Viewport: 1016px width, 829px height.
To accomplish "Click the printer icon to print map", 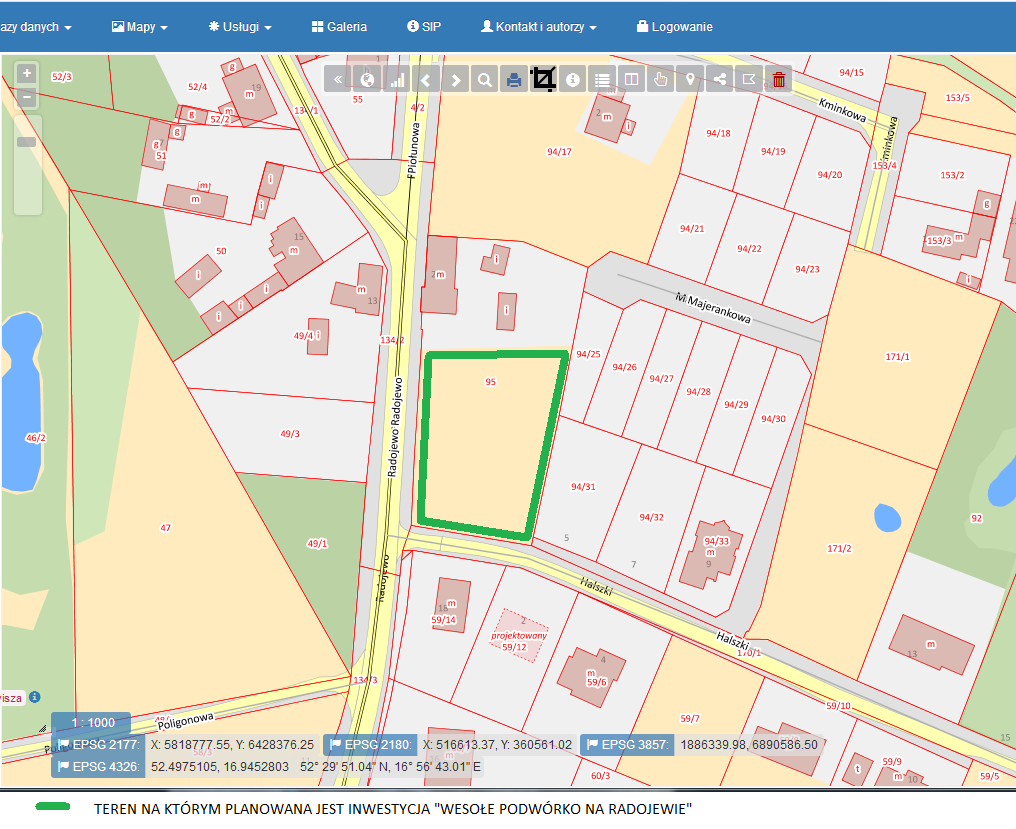I will [x=514, y=80].
